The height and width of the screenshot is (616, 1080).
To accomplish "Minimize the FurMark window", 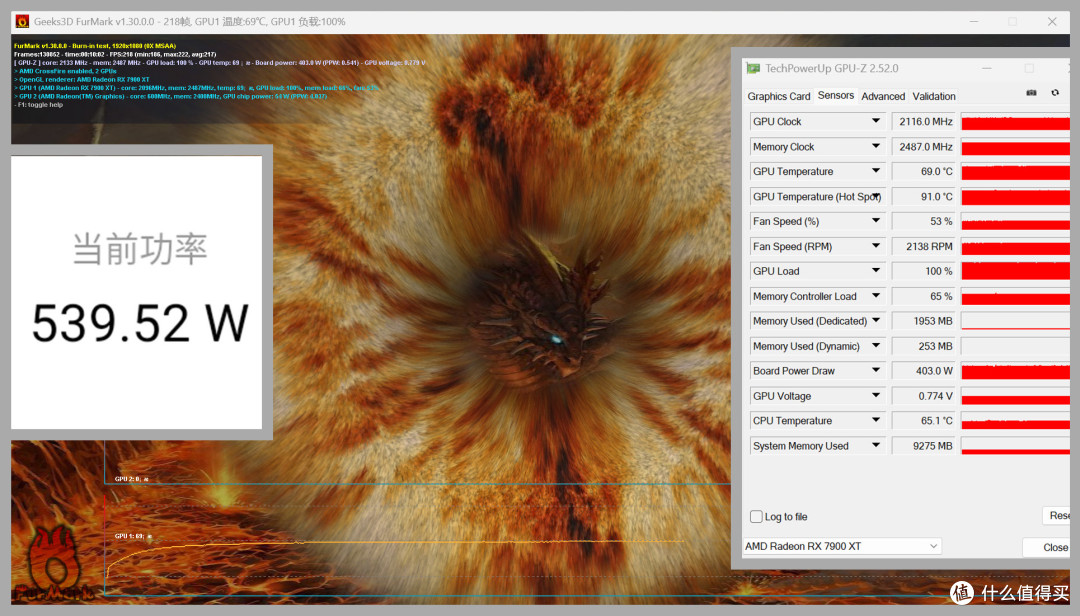I will (x=974, y=21).
